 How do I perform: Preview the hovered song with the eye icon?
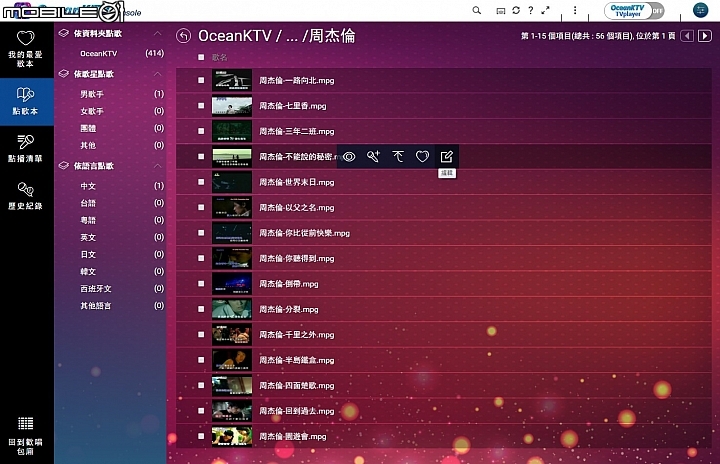[x=349, y=157]
